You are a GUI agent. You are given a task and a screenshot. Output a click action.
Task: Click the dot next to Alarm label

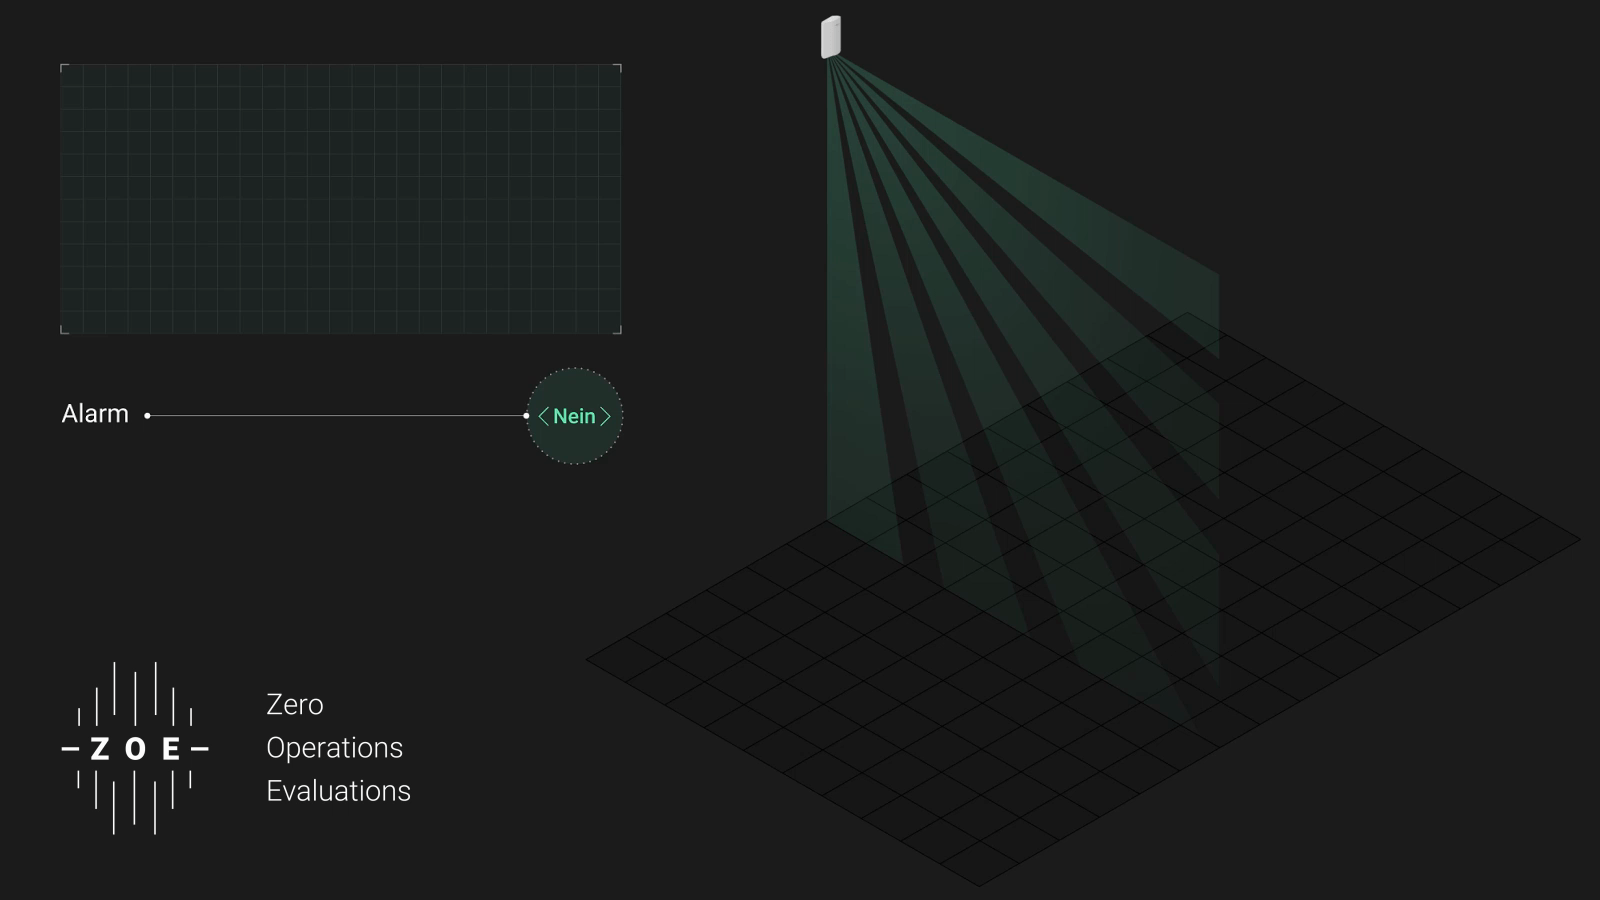[147, 416]
